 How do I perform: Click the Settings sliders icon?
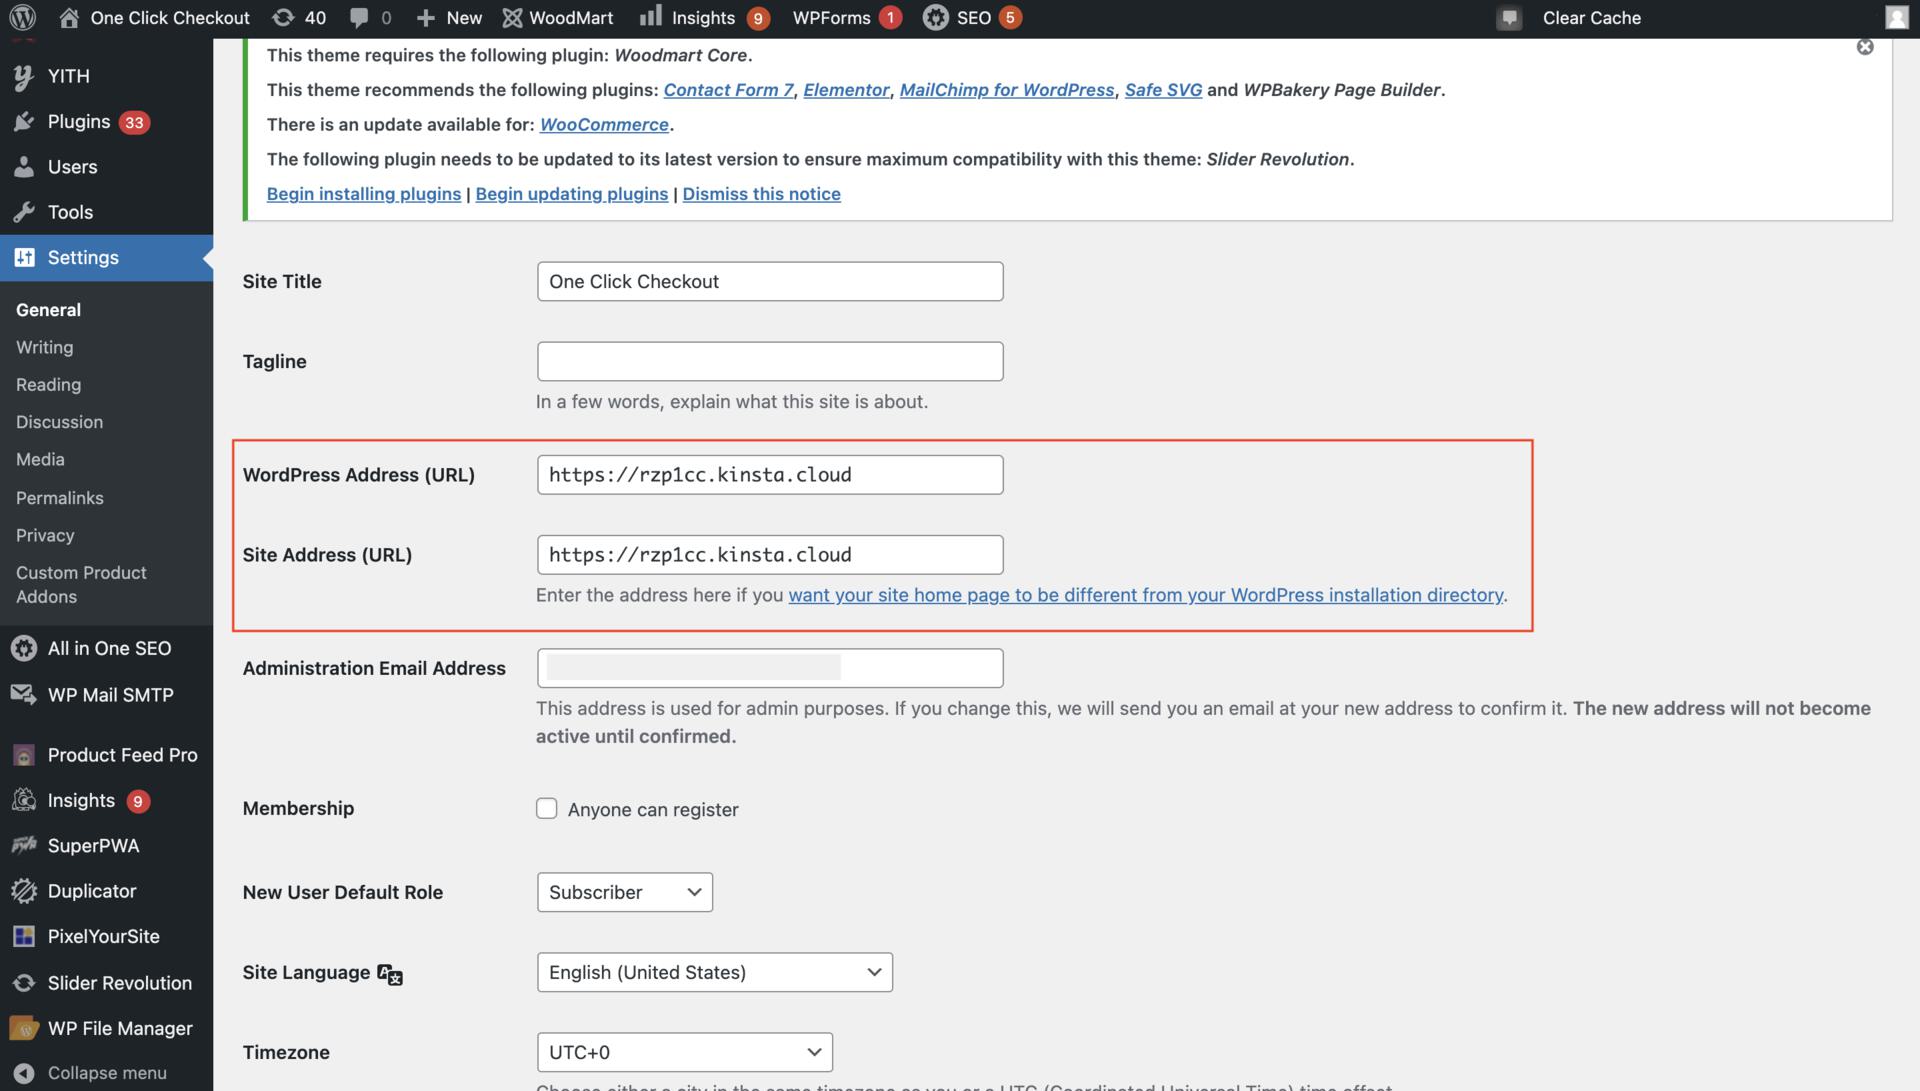click(24, 257)
